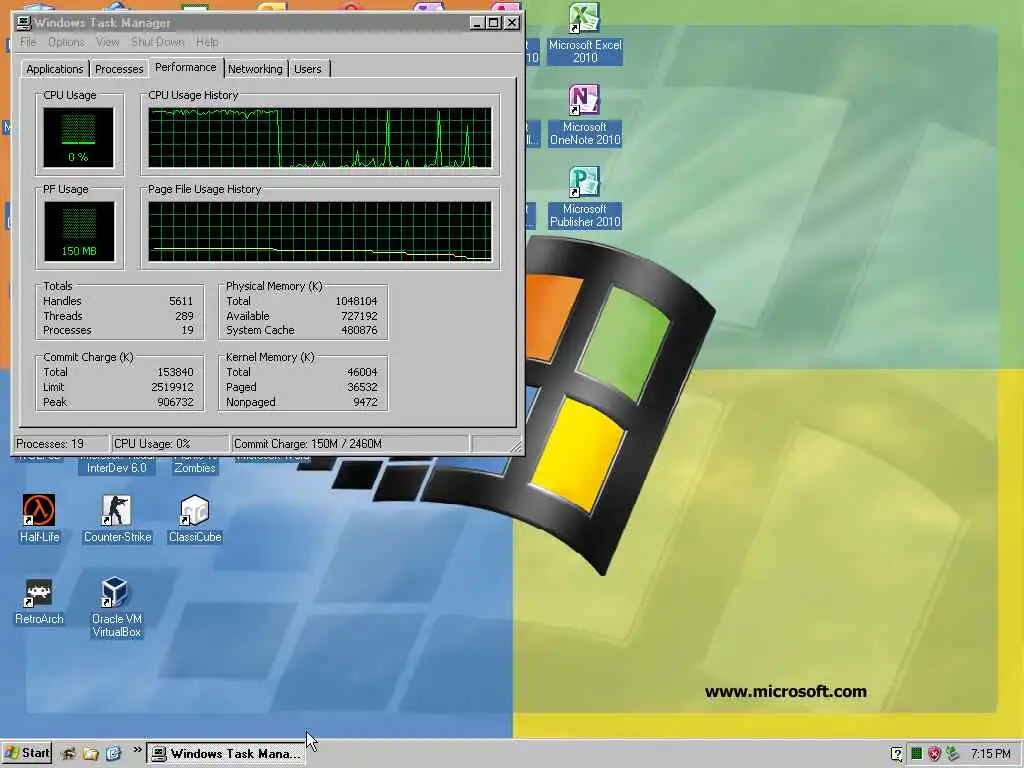1024x768 pixels.
Task: Click the Windows Task Manager taskbar button
Action: click(226, 754)
